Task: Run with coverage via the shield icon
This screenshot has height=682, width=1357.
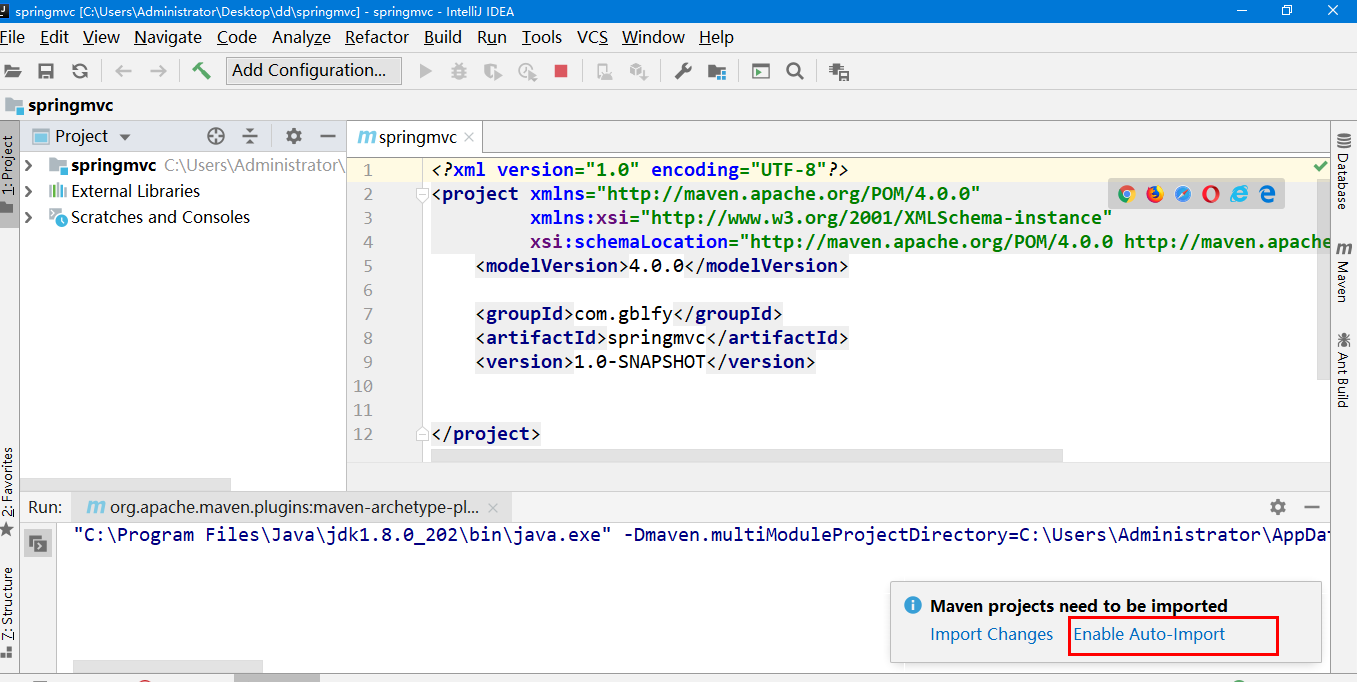Action: (x=492, y=71)
